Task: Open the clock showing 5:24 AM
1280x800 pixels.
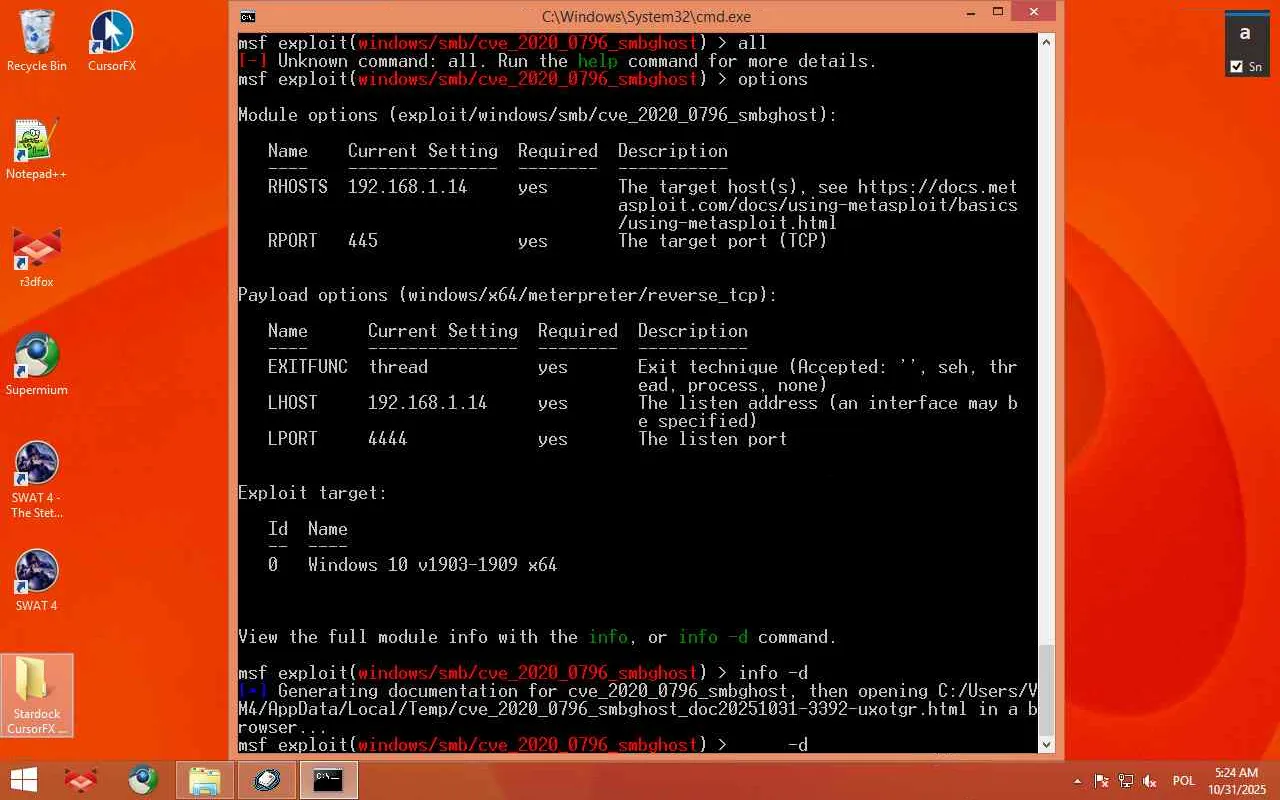Action: (x=1236, y=780)
